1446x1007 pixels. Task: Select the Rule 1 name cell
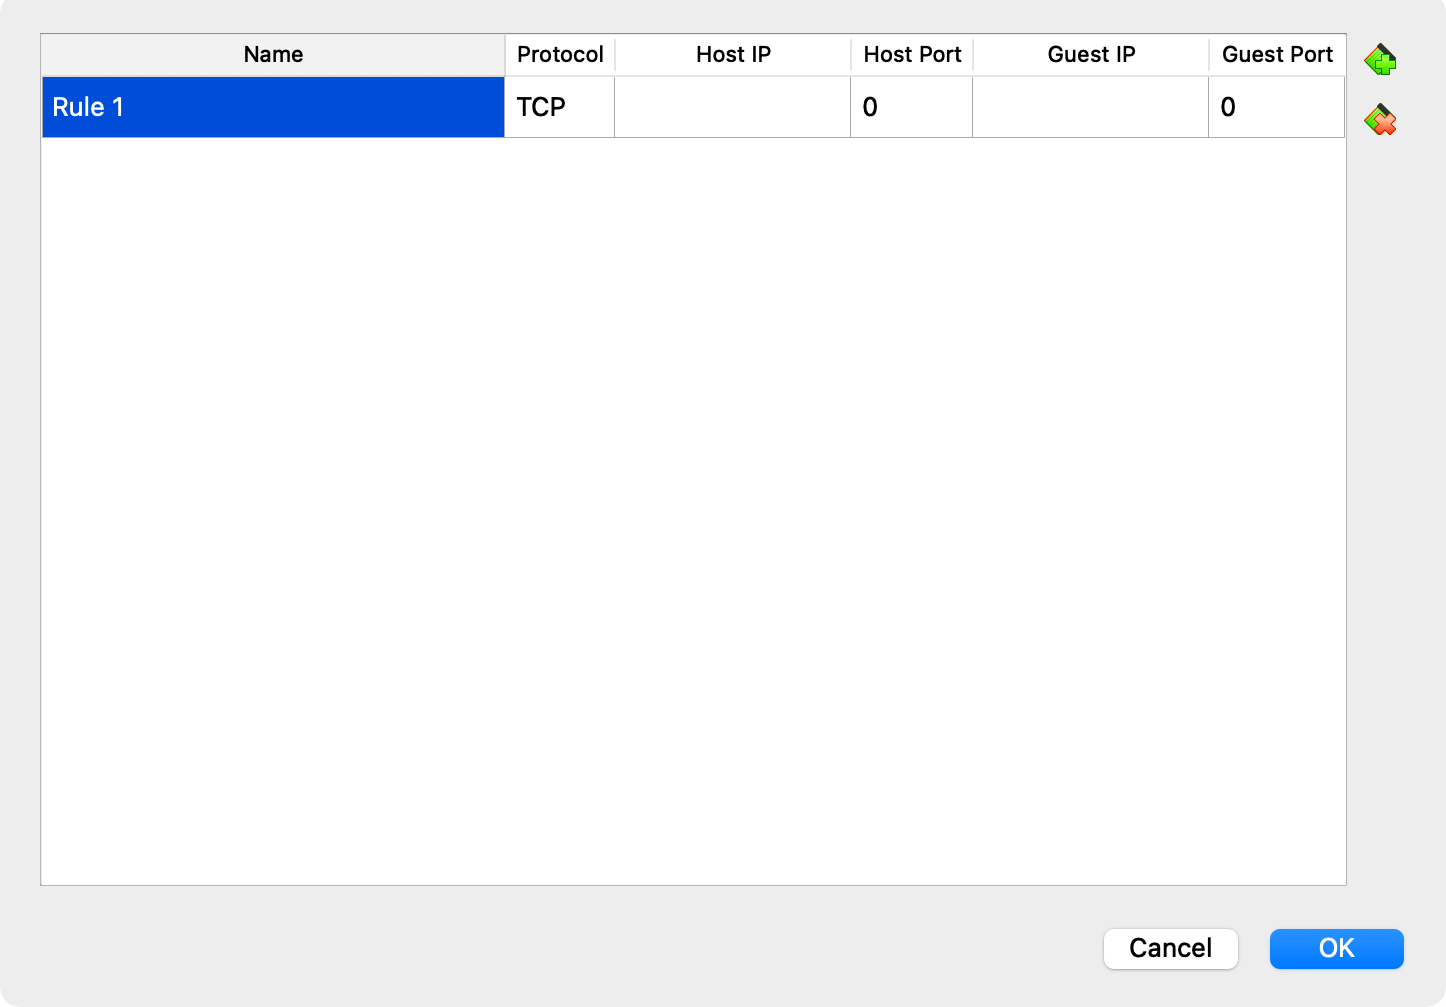pos(273,107)
